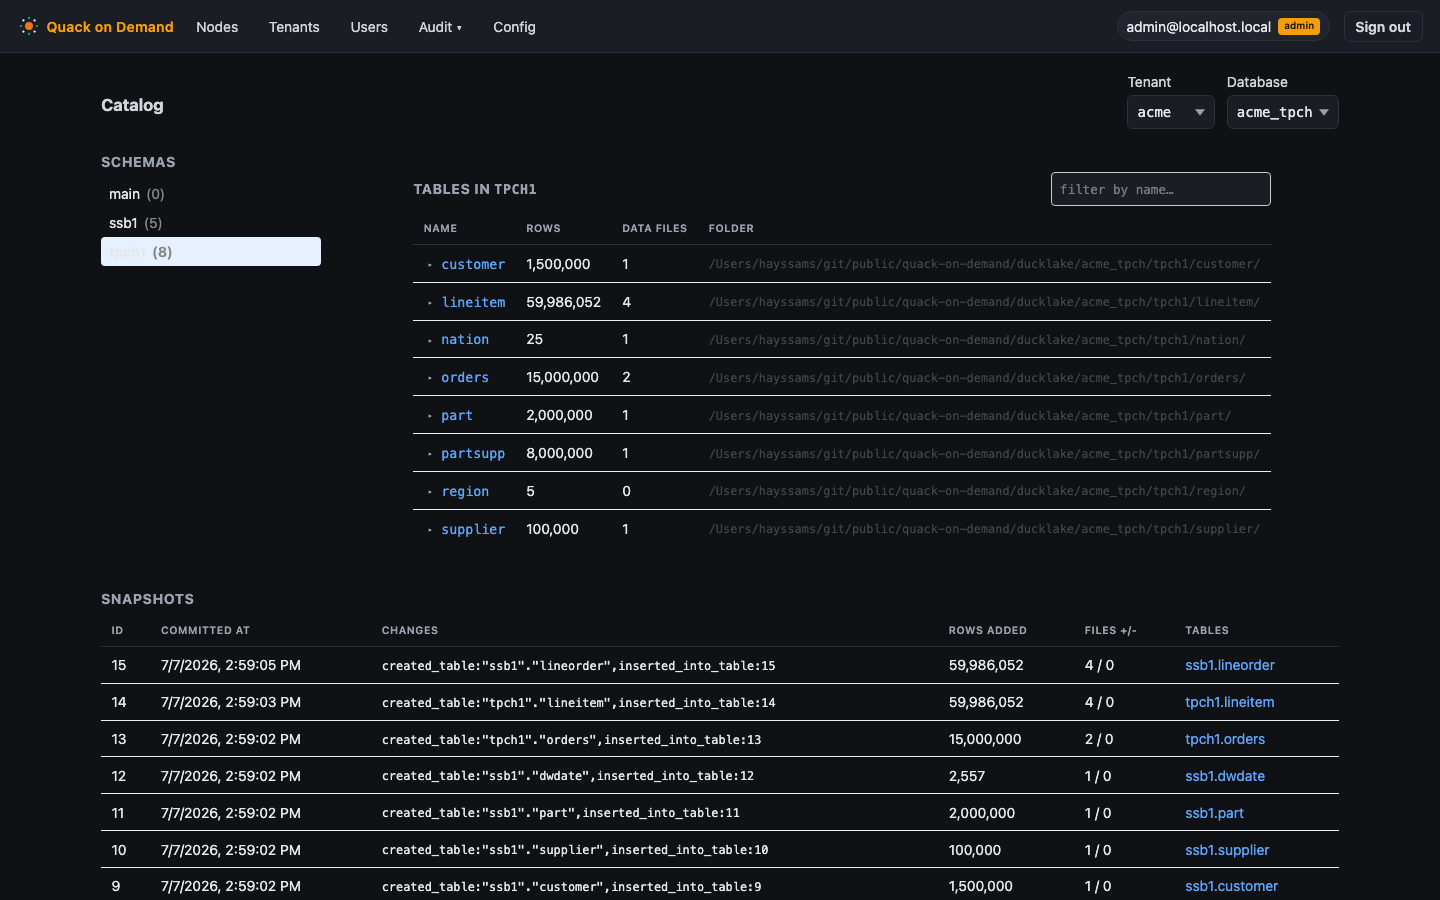Click the ROWS column header in tables
This screenshot has height=900, width=1440.
(543, 228)
